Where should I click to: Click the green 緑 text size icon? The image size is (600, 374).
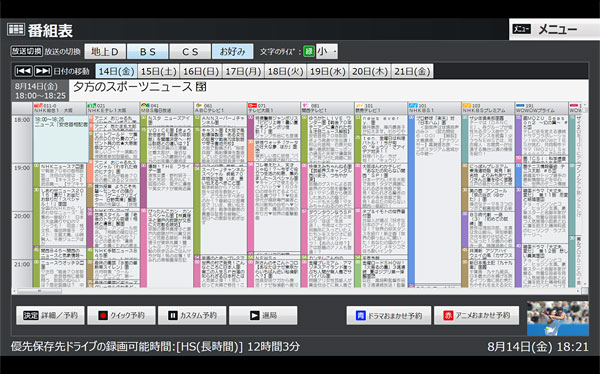309,51
